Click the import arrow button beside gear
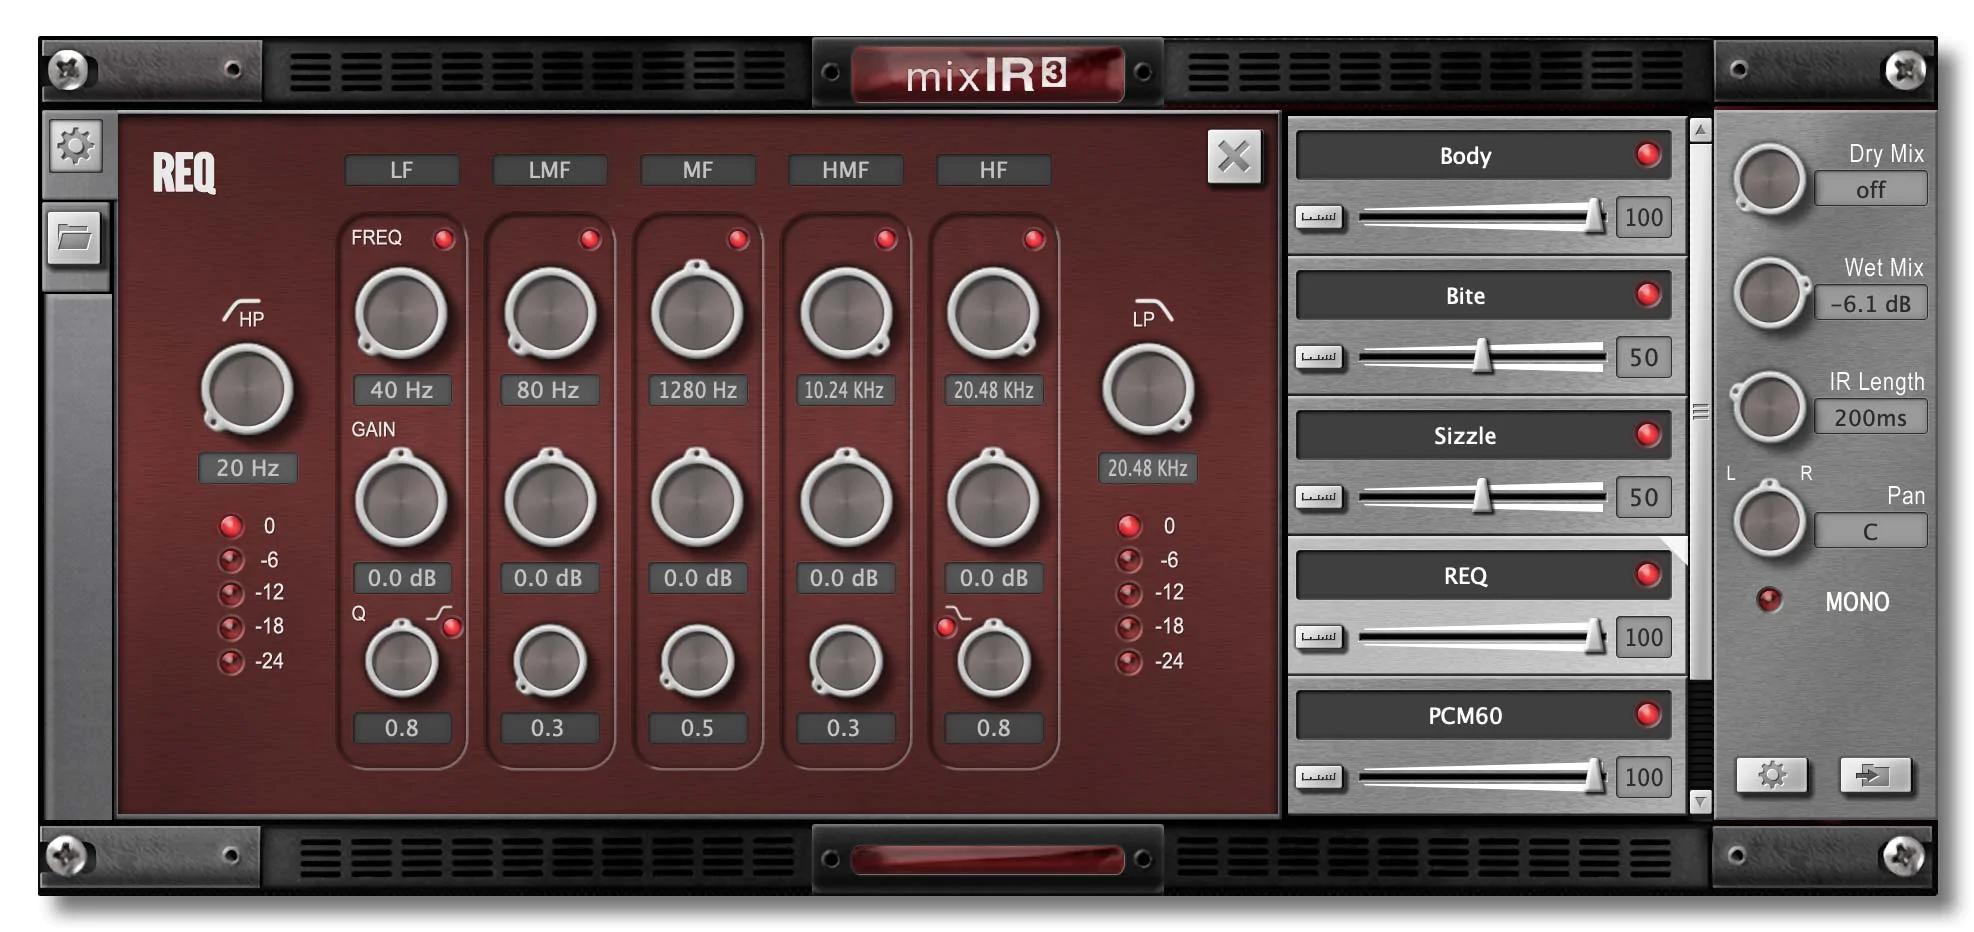The height and width of the screenshot is (932, 1974). click(x=1875, y=775)
